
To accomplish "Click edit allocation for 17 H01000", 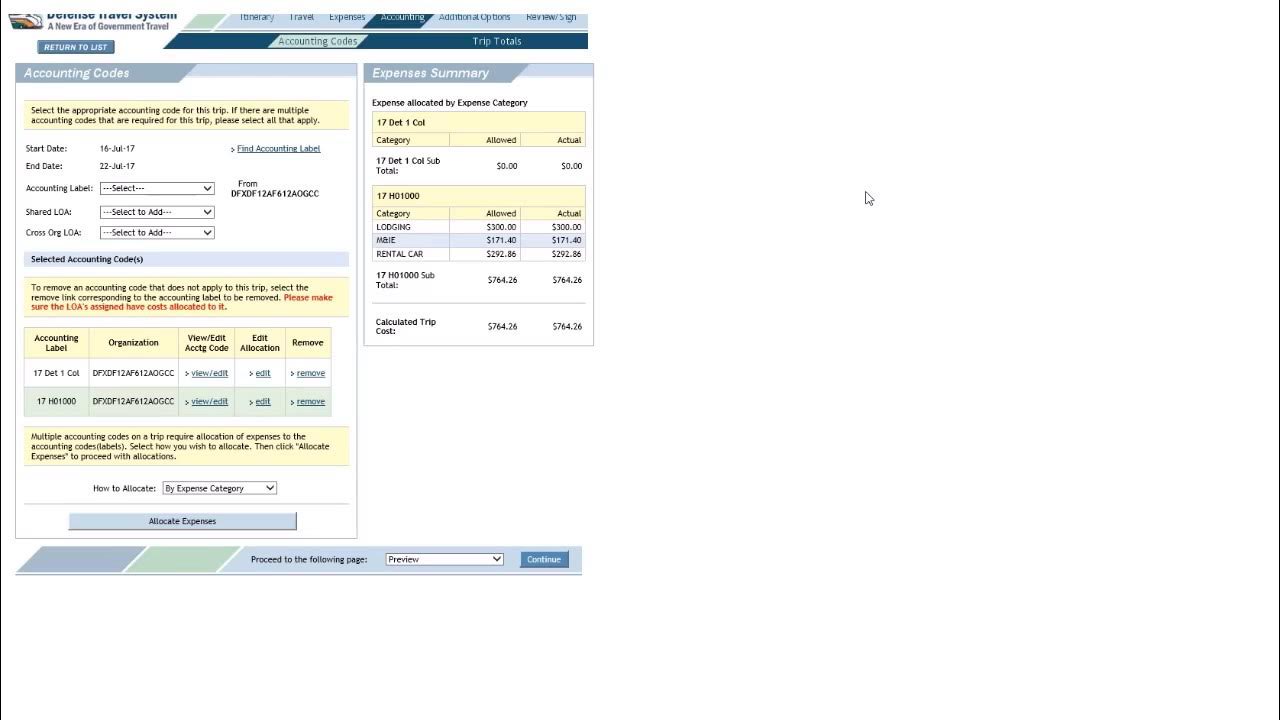I will tap(263, 402).
